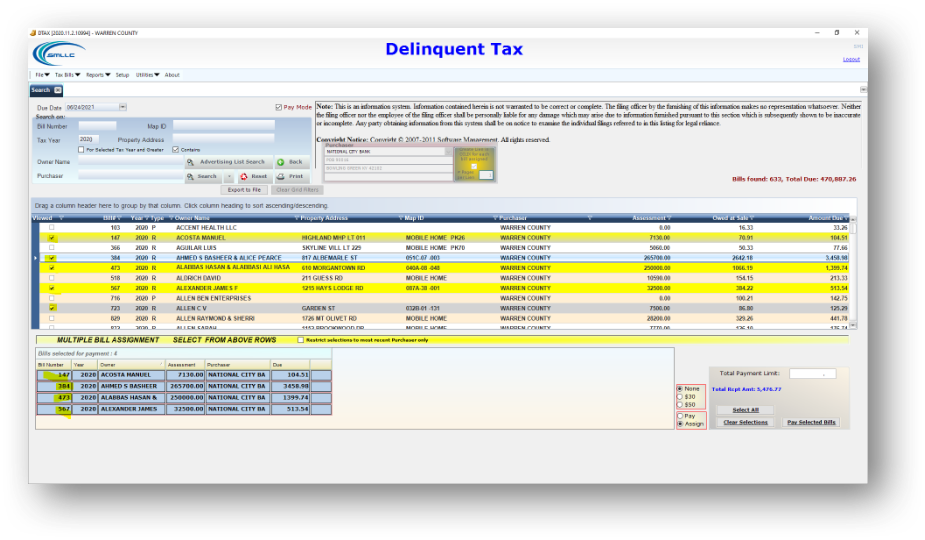Select the $30 radio option
The height and width of the screenshot is (540, 925).
[680, 396]
